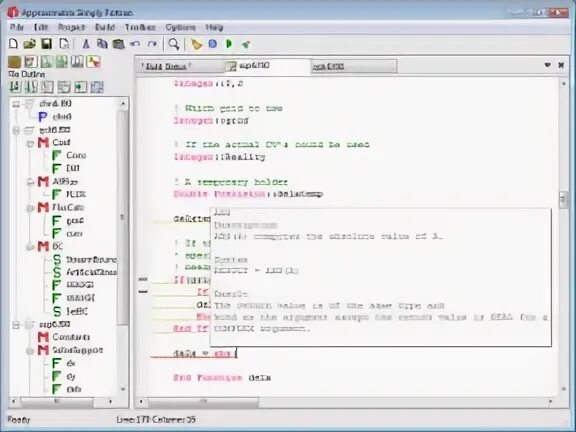The height and width of the screenshot is (432, 576).
Task: Collapse the inner If block fold marker
Action: pyautogui.click(x=143, y=292)
